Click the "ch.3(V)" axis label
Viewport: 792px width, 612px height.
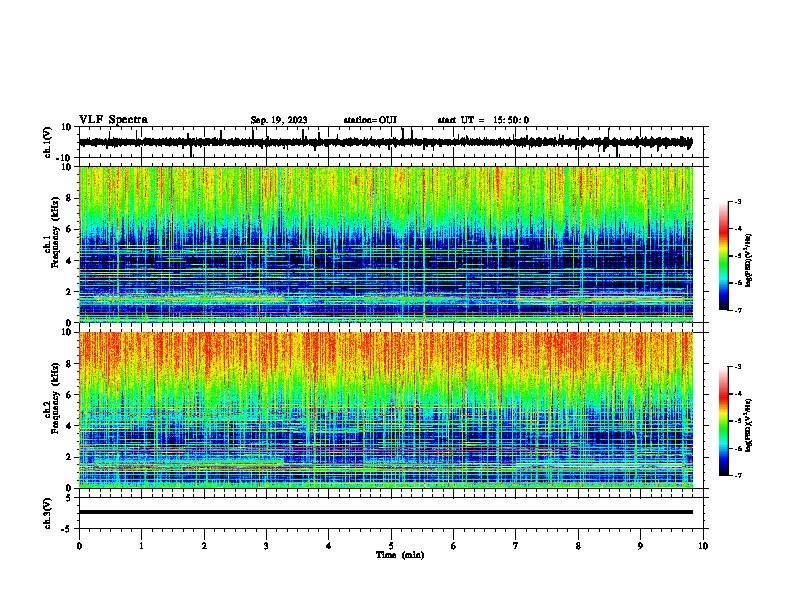click(x=48, y=513)
